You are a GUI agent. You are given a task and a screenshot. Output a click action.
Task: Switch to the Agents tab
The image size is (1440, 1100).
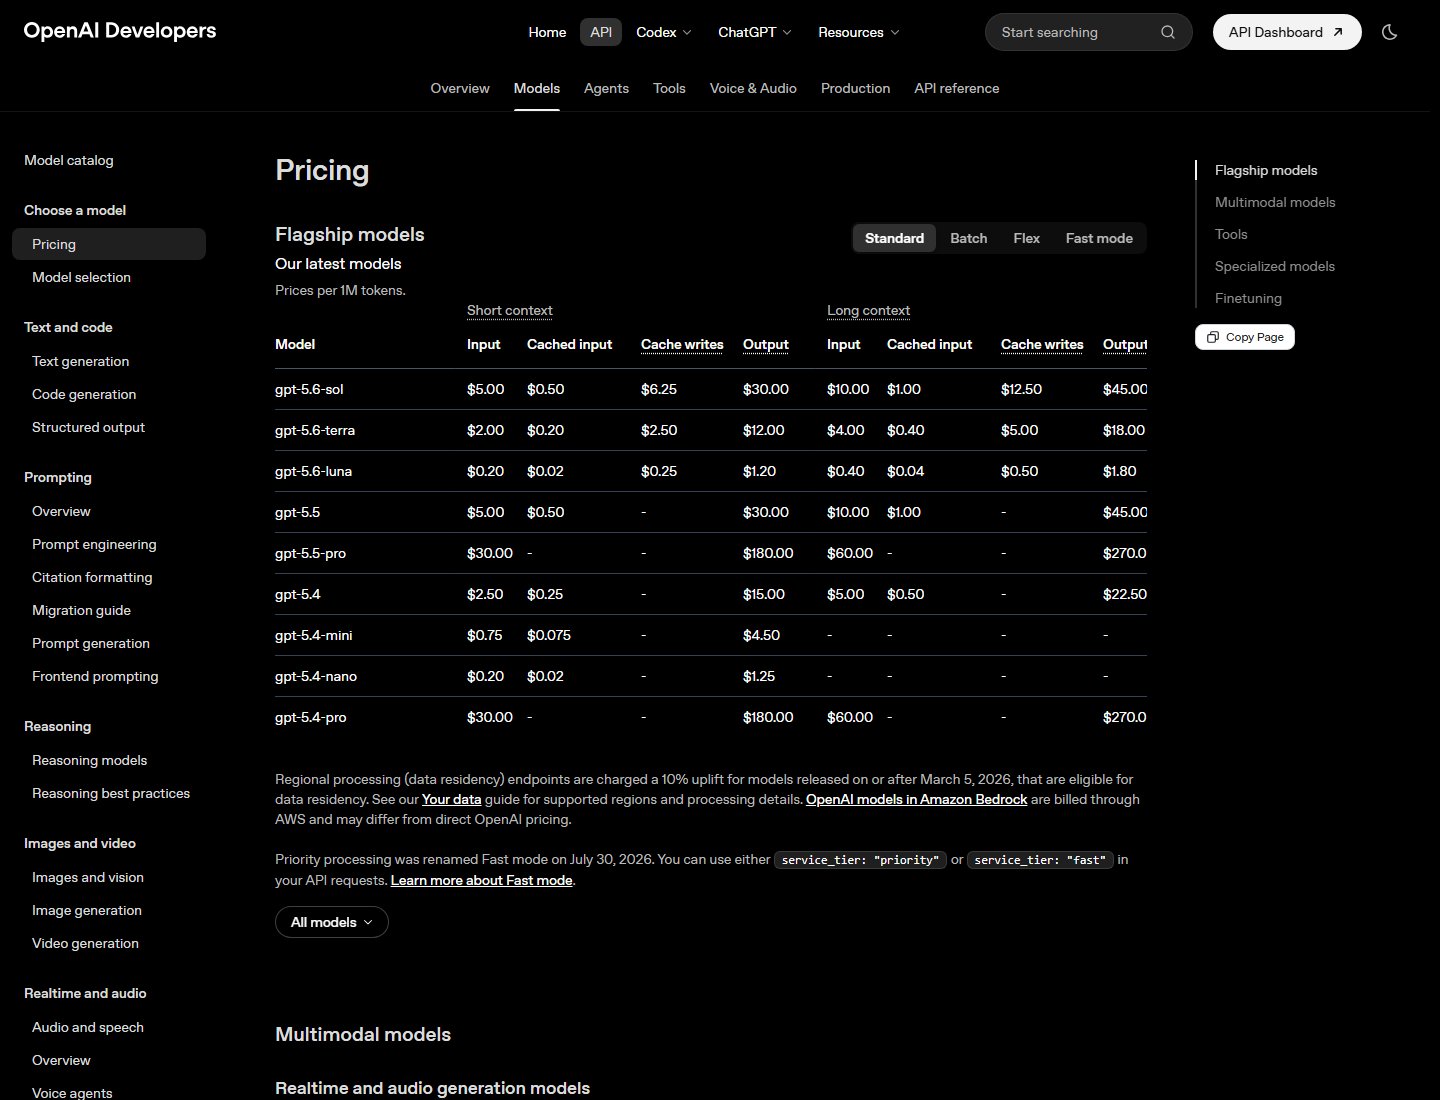coord(606,88)
